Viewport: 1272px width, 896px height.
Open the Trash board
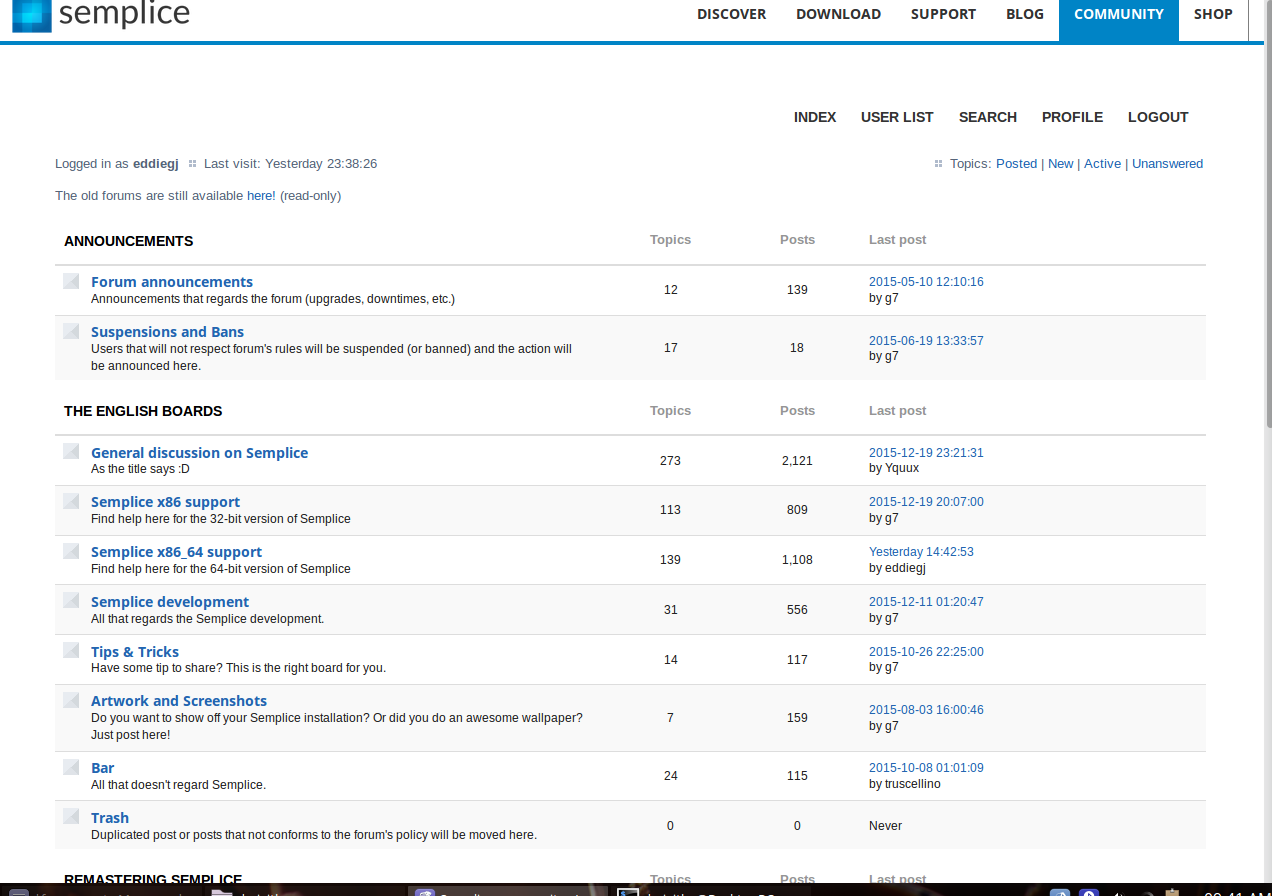(x=110, y=818)
